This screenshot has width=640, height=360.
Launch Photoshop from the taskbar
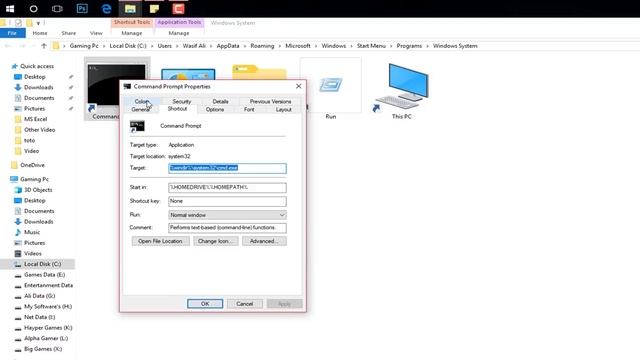[x=82, y=9]
